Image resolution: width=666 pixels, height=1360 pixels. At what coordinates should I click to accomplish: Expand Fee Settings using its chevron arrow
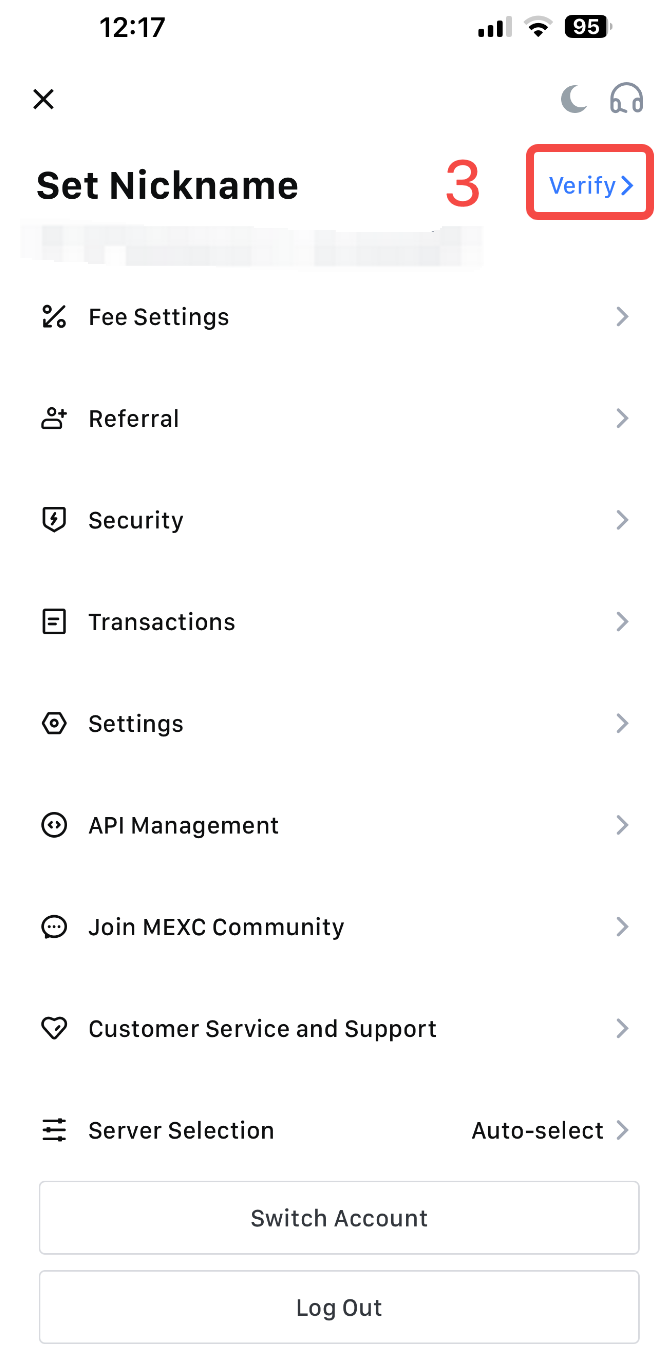coord(622,317)
